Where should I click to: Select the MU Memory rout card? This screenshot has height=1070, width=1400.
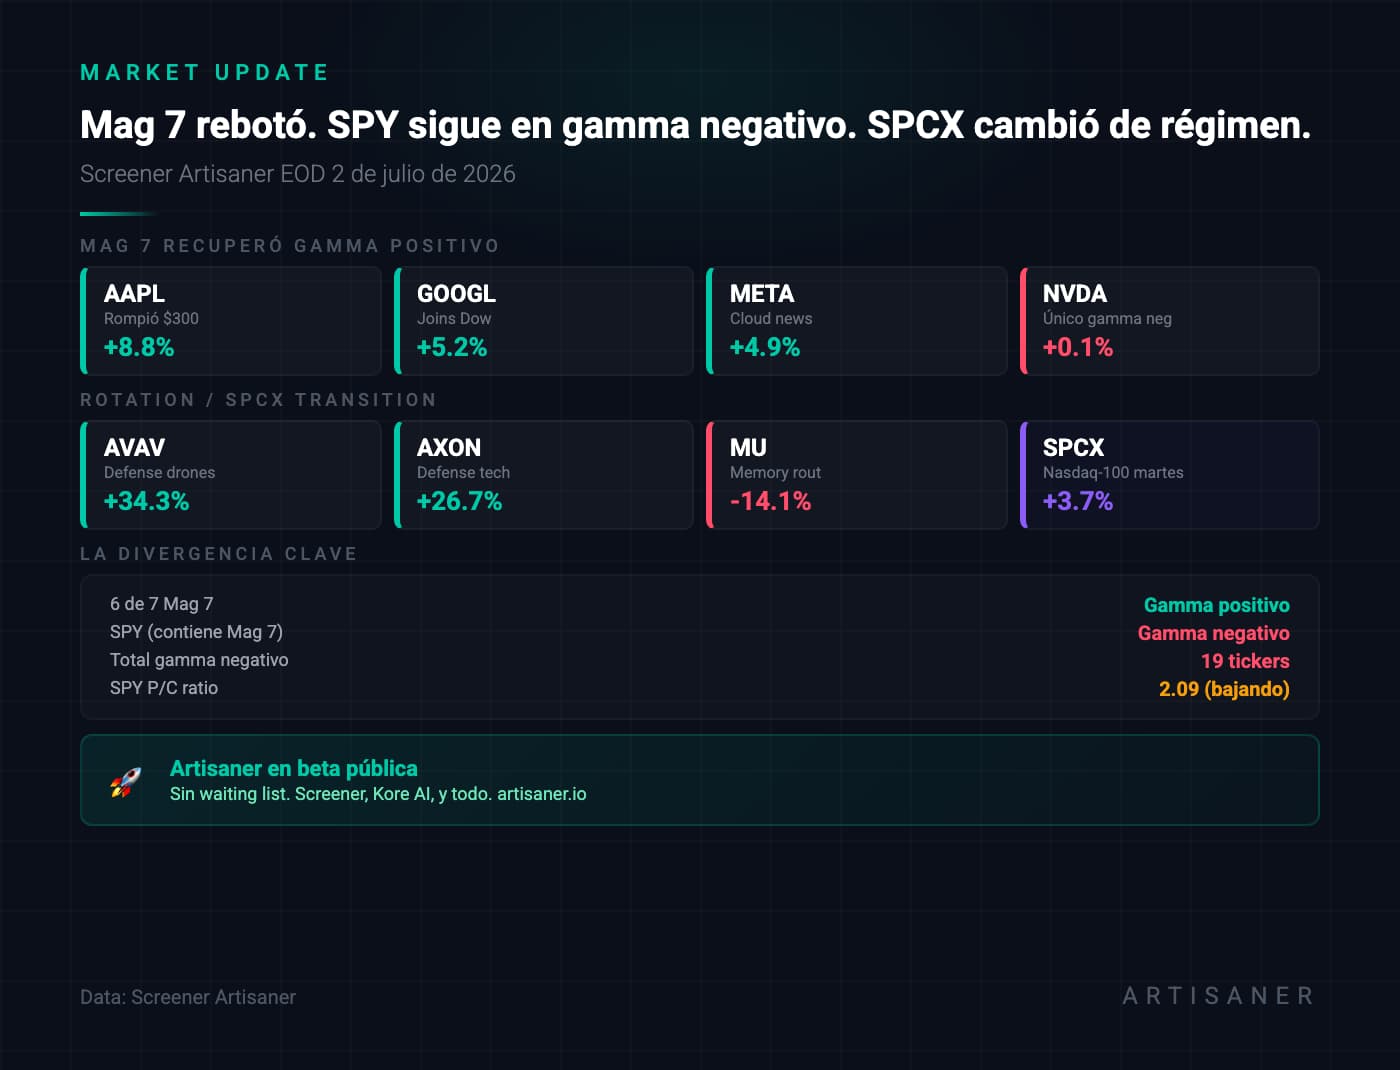[x=857, y=475]
